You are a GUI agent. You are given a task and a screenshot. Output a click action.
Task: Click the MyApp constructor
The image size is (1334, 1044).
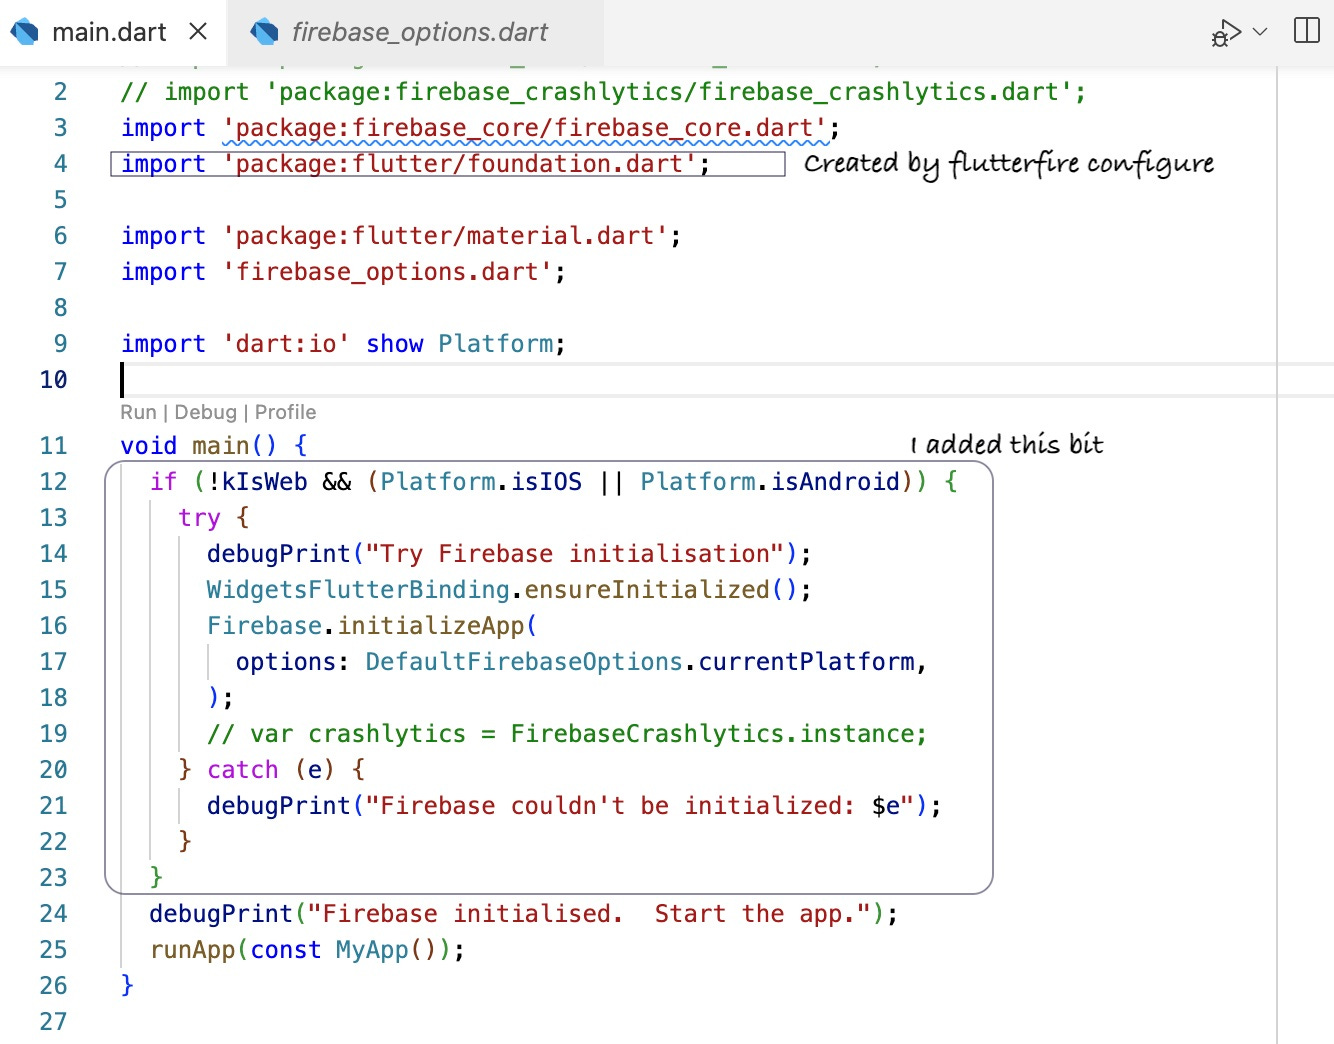pyautogui.click(x=372, y=950)
